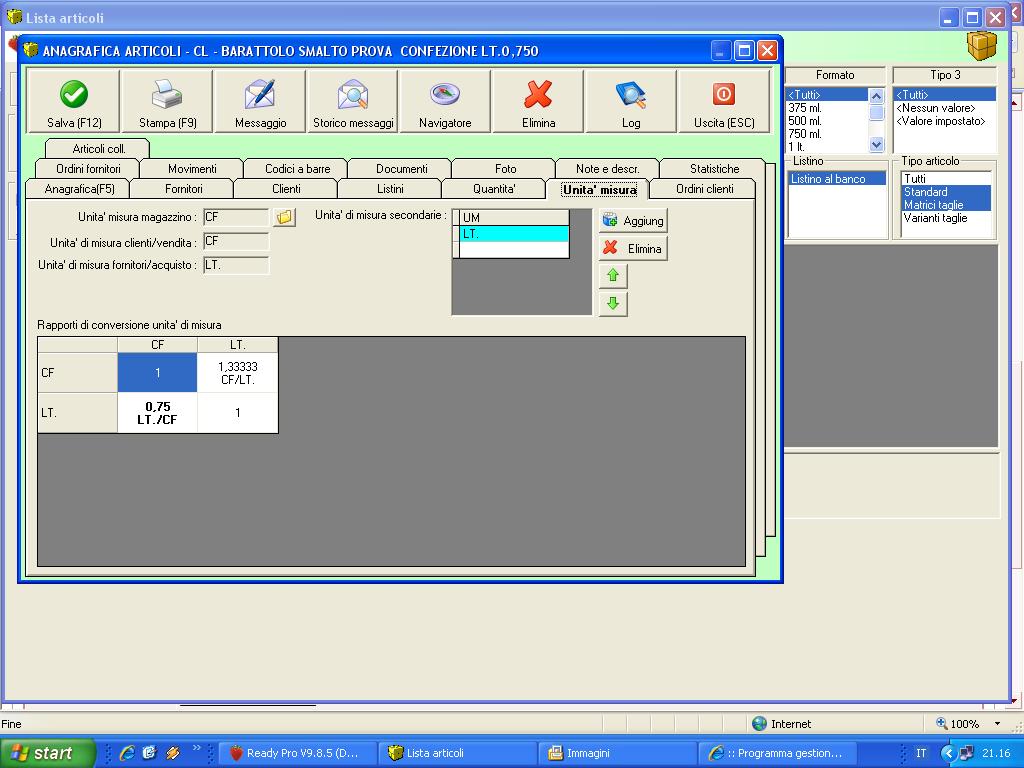Click the Uscita (ESC) exit icon

click(724, 95)
